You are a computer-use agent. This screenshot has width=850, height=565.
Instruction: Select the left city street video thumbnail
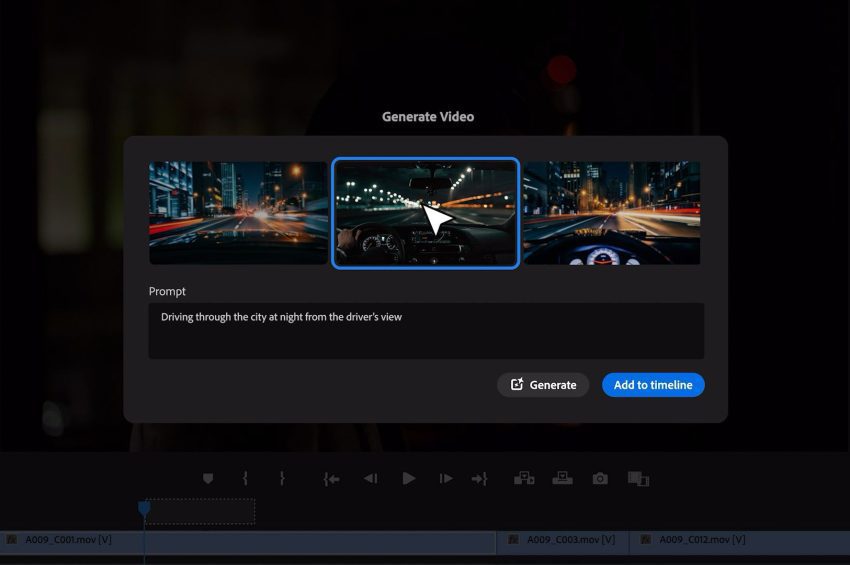[x=238, y=213]
